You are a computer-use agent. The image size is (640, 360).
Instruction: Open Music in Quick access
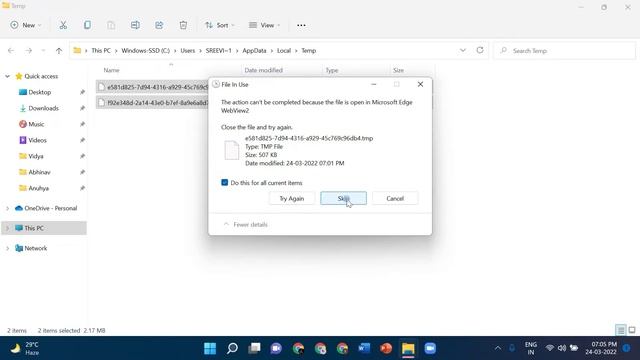click(36, 124)
